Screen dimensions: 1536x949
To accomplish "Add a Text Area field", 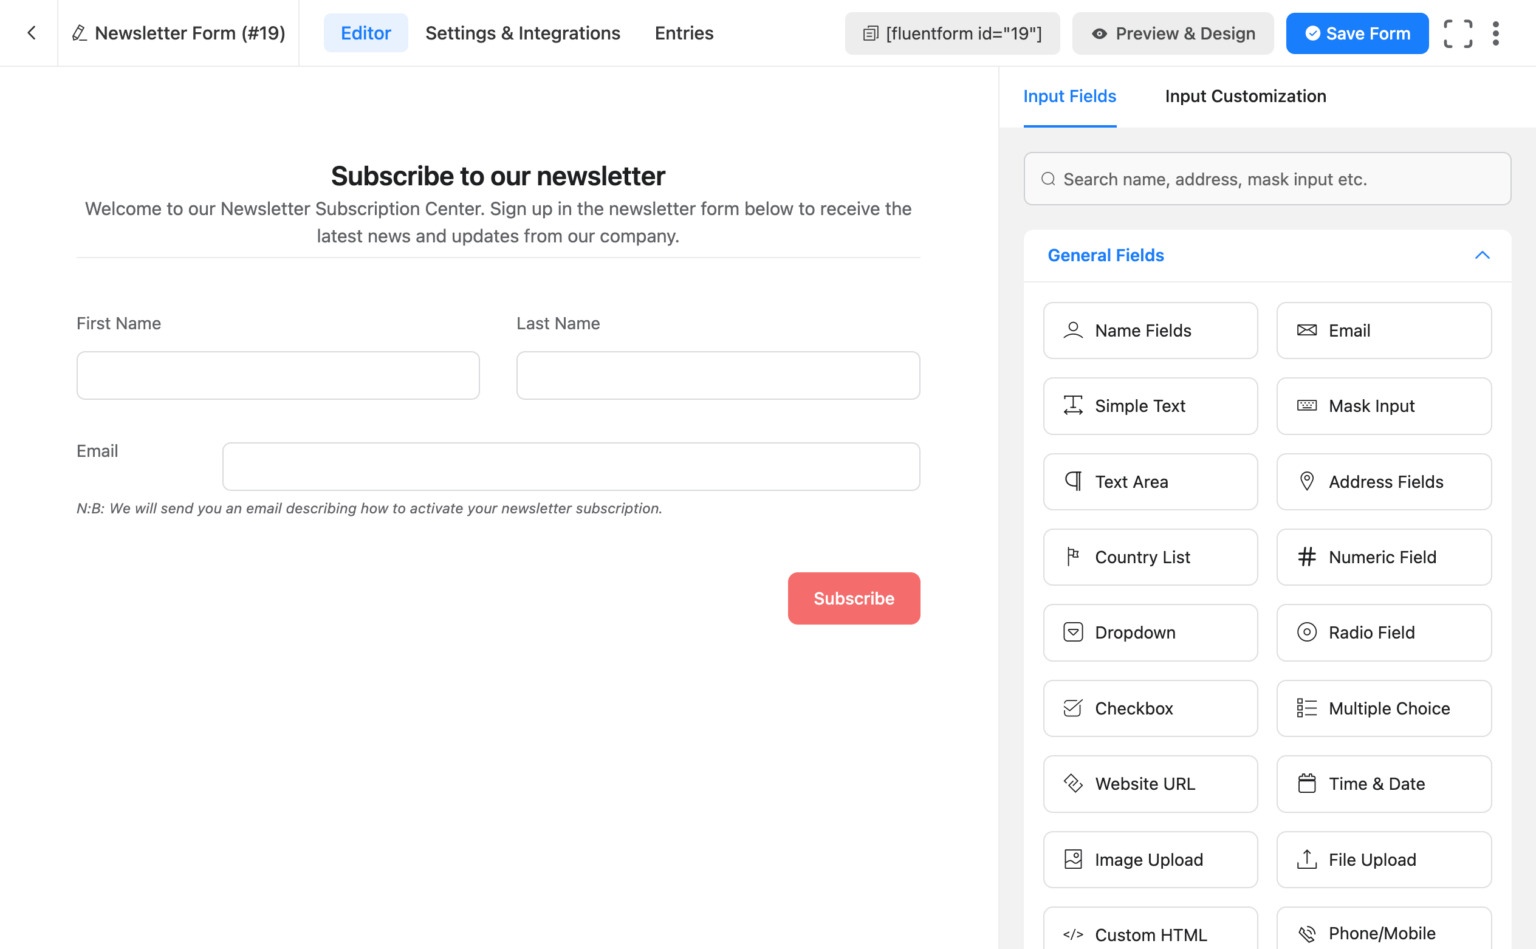I will pos(1149,481).
